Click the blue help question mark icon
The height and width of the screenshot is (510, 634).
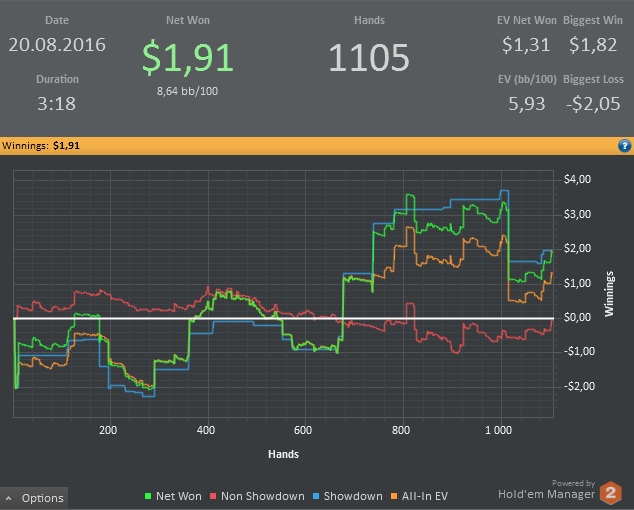624,146
